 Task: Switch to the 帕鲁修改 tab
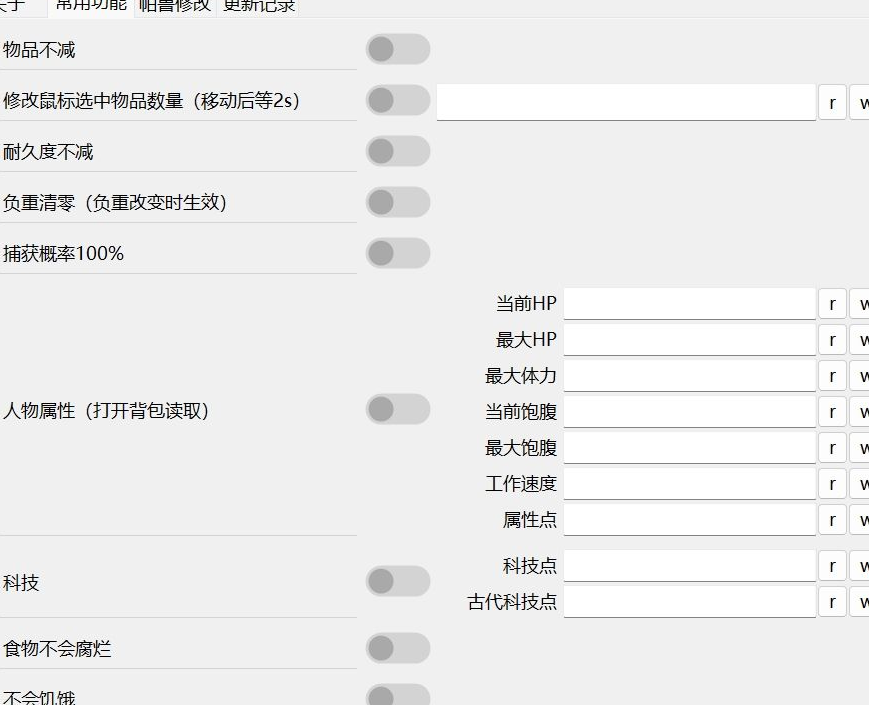(x=175, y=5)
